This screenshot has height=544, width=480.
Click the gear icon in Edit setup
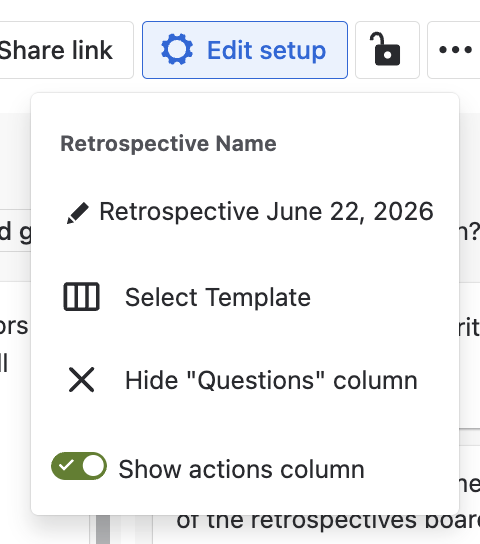pyautogui.click(x=177, y=49)
